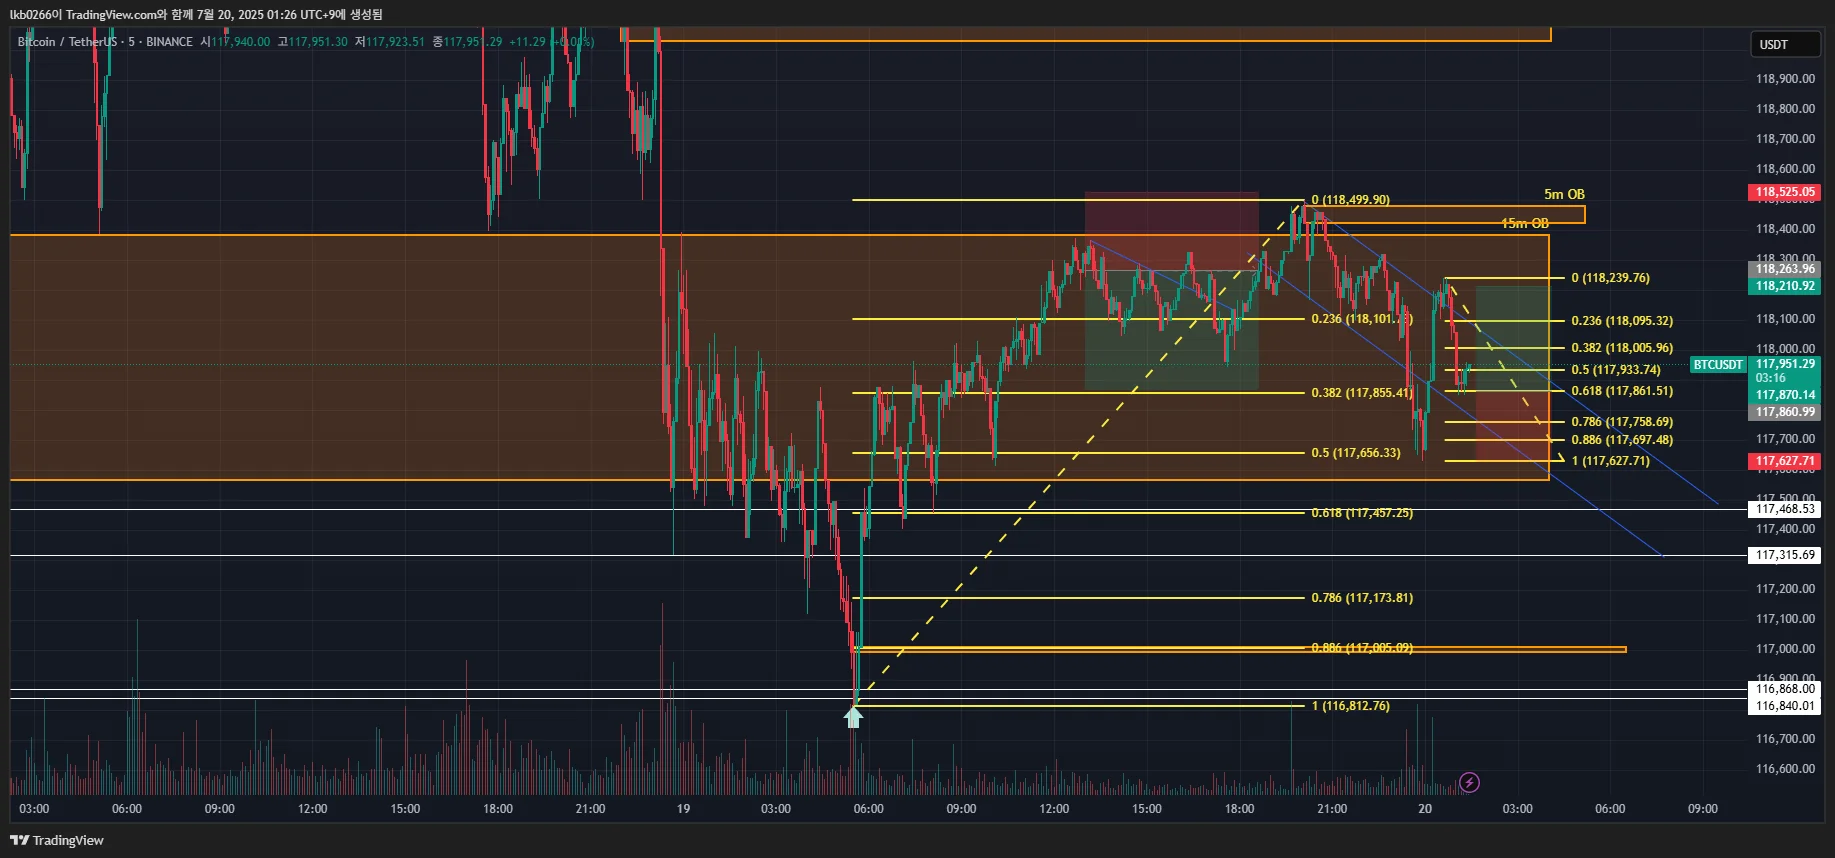The height and width of the screenshot is (858, 1835).
Task: Click the 117,951.29 current price tag
Action: point(1785,364)
